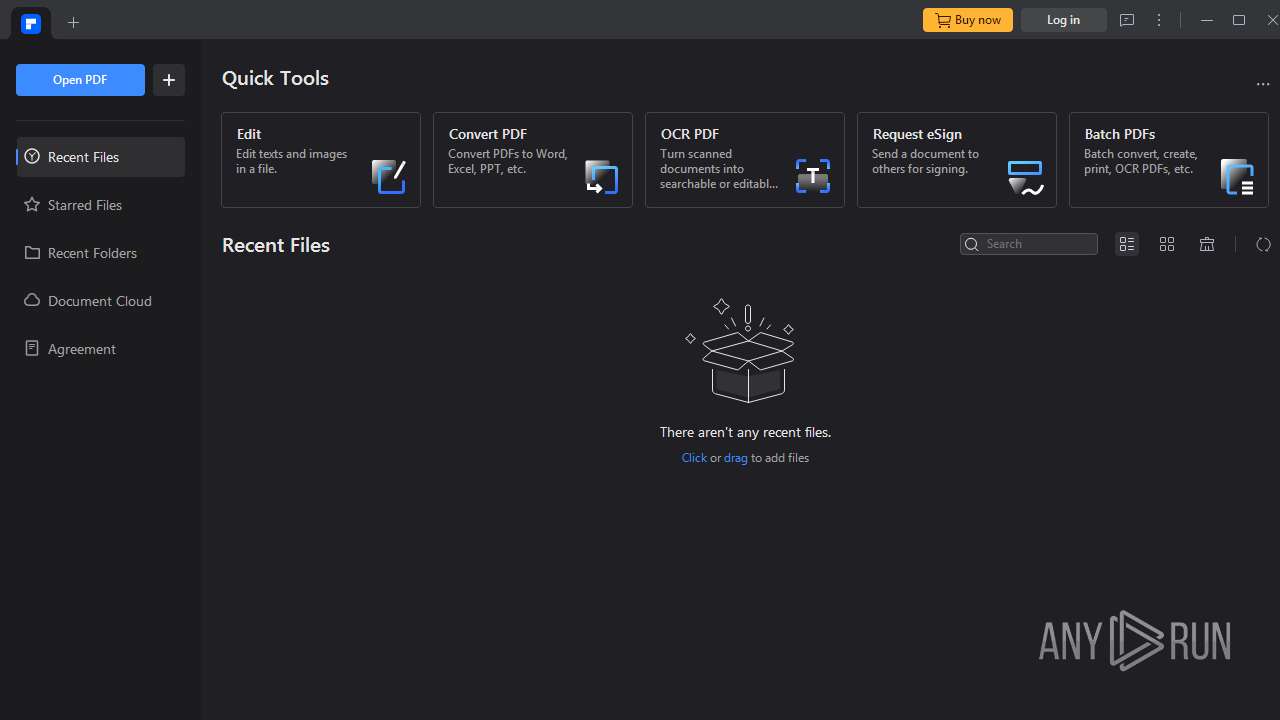Image resolution: width=1280 pixels, height=720 pixels.
Task: Click the Document Cloud cloud icon
Action: coord(32,301)
